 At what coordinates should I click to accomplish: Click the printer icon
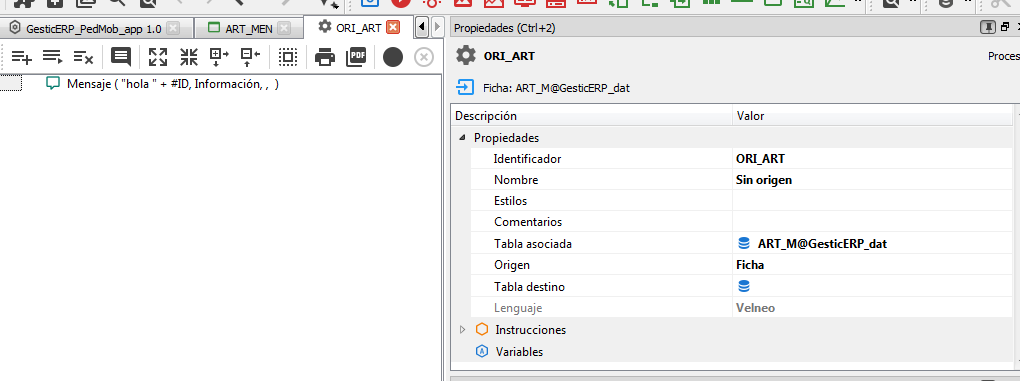325,57
